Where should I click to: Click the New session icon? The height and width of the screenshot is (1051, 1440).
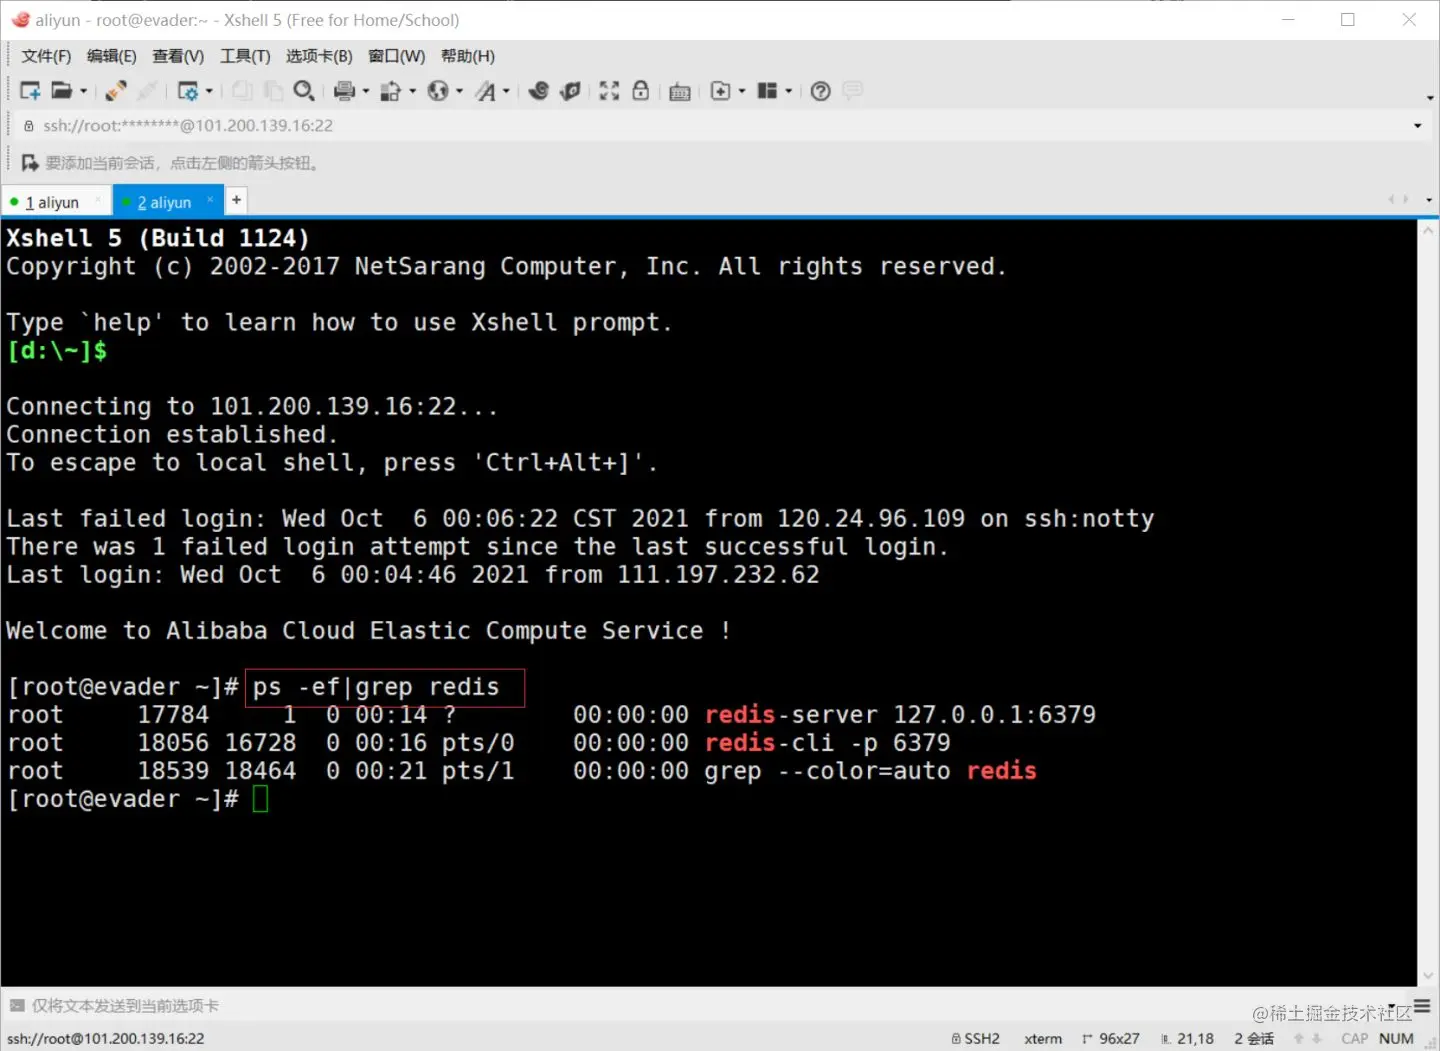30,91
